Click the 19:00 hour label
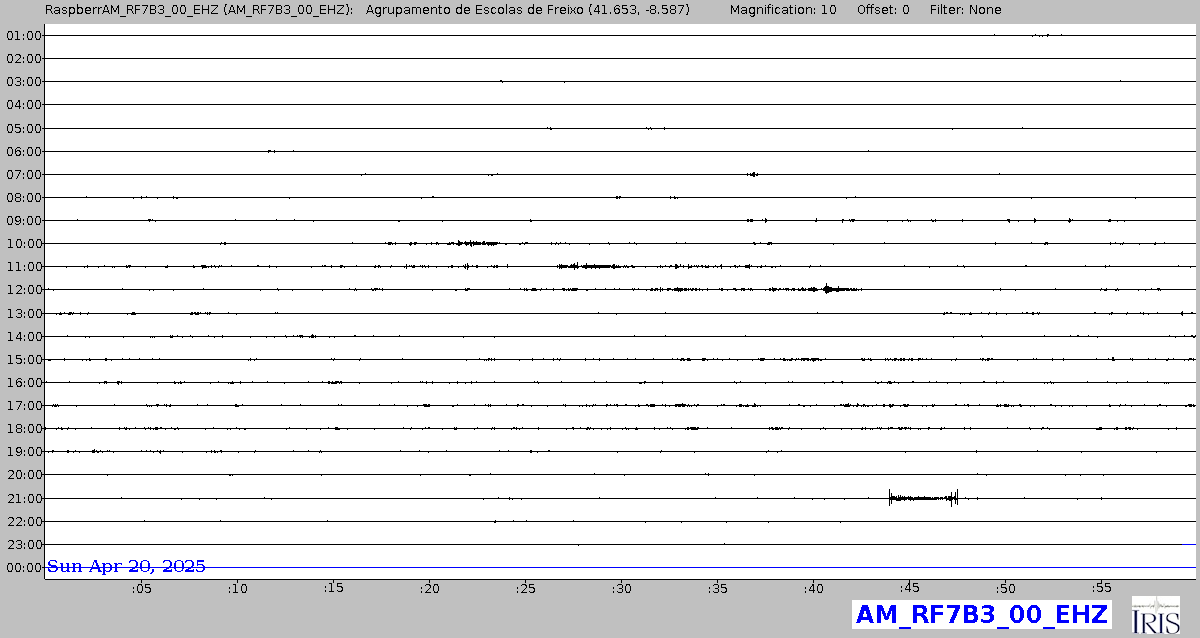Viewport: 1200px width, 638px height. tap(24, 452)
